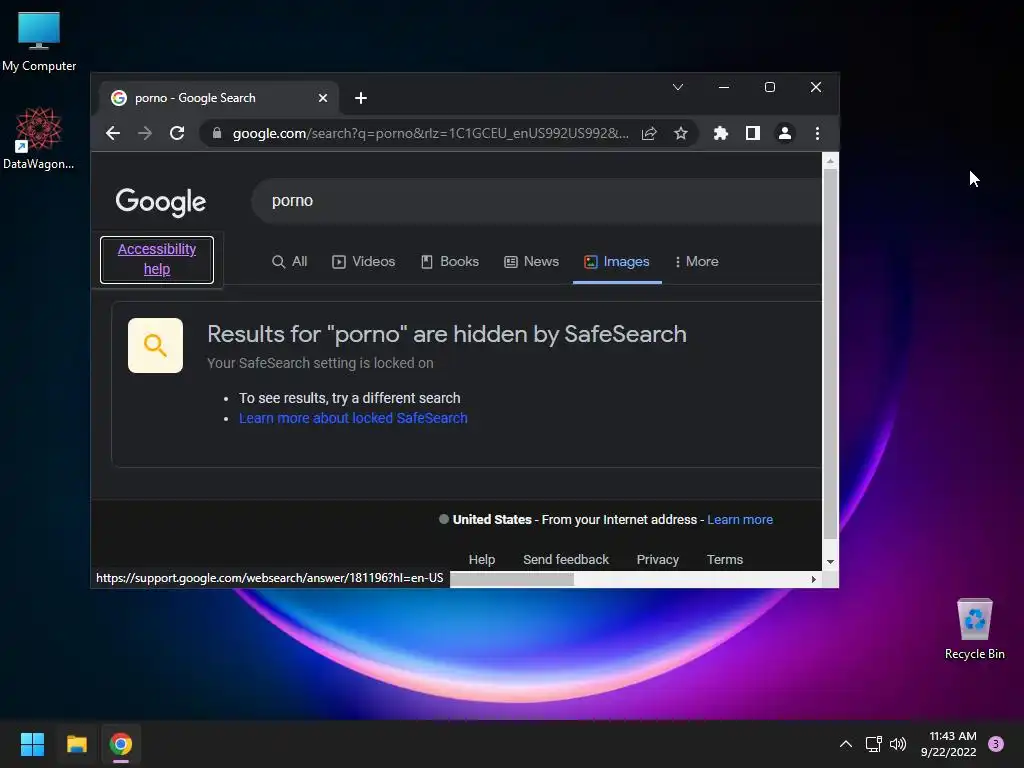Click the vertical scrollbar thumb
1024x768 pixels.
click(x=830, y=354)
